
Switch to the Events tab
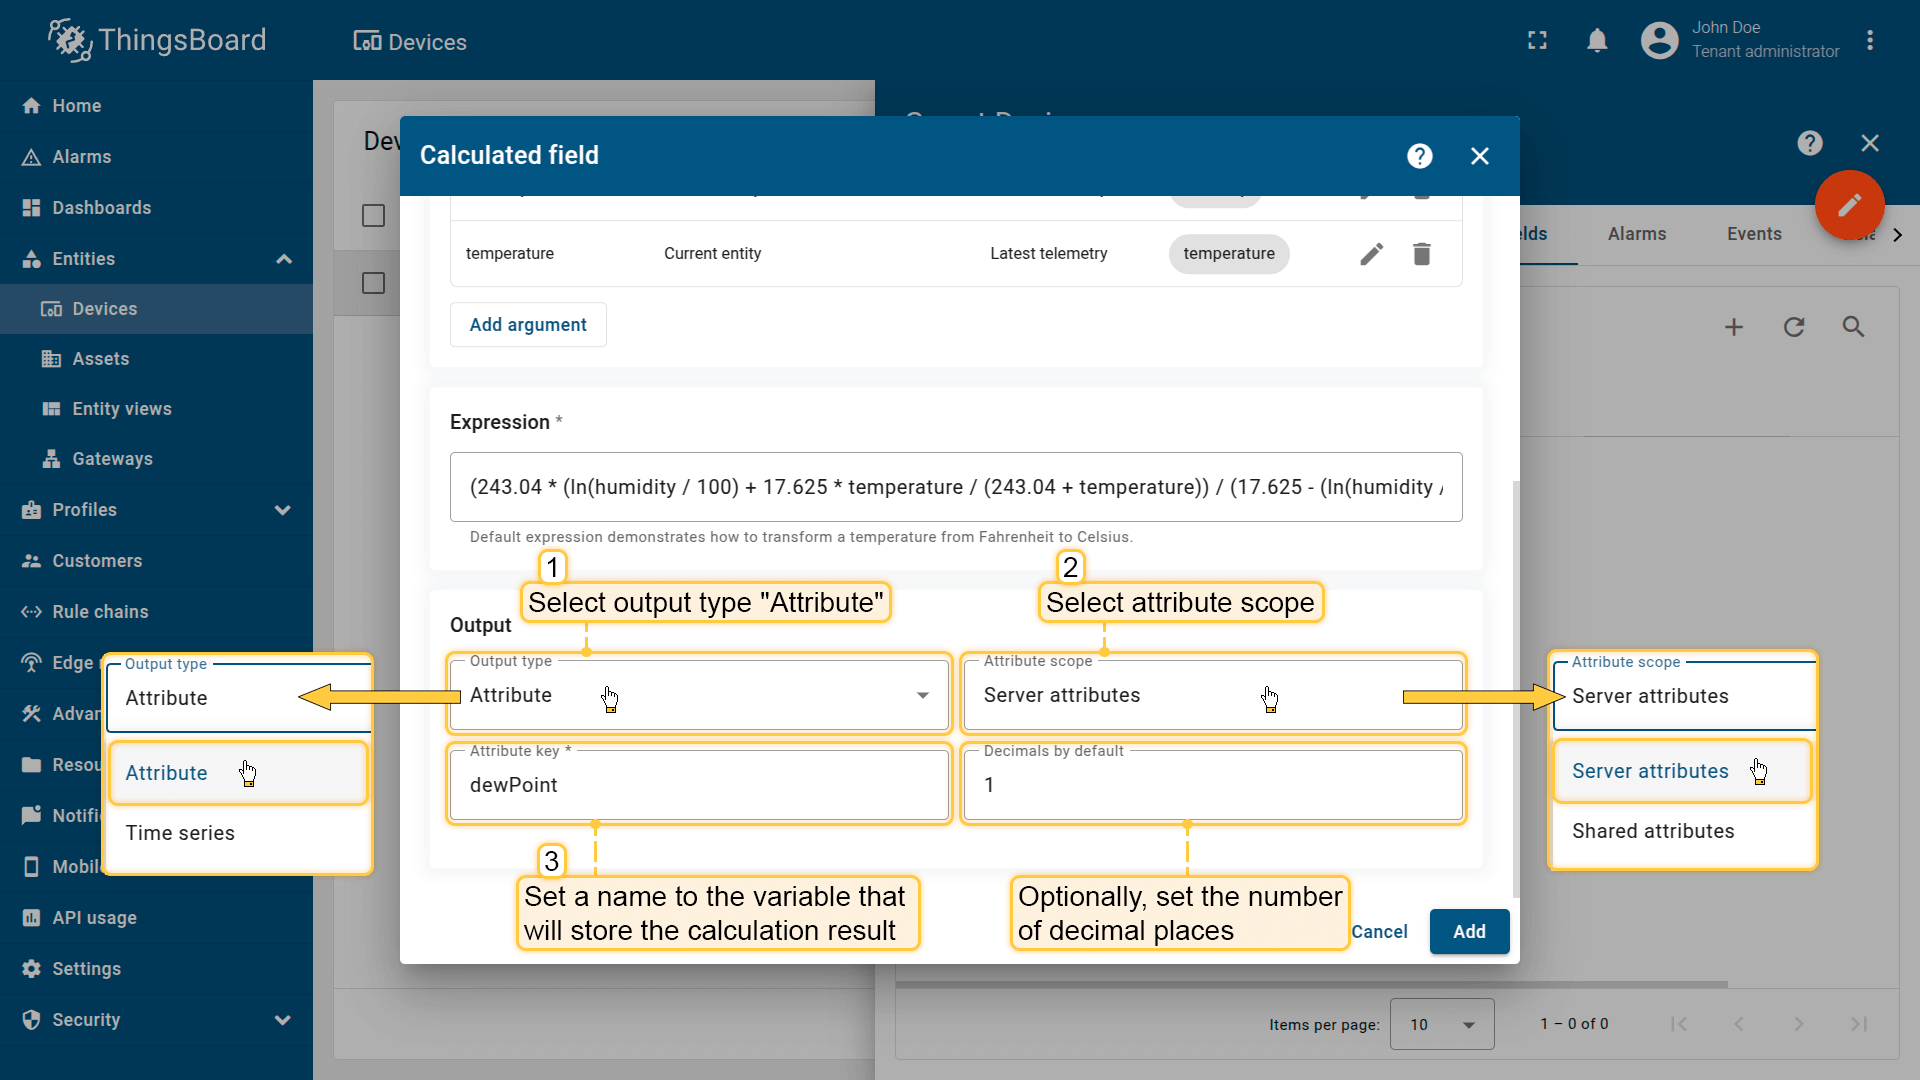pos(1753,234)
